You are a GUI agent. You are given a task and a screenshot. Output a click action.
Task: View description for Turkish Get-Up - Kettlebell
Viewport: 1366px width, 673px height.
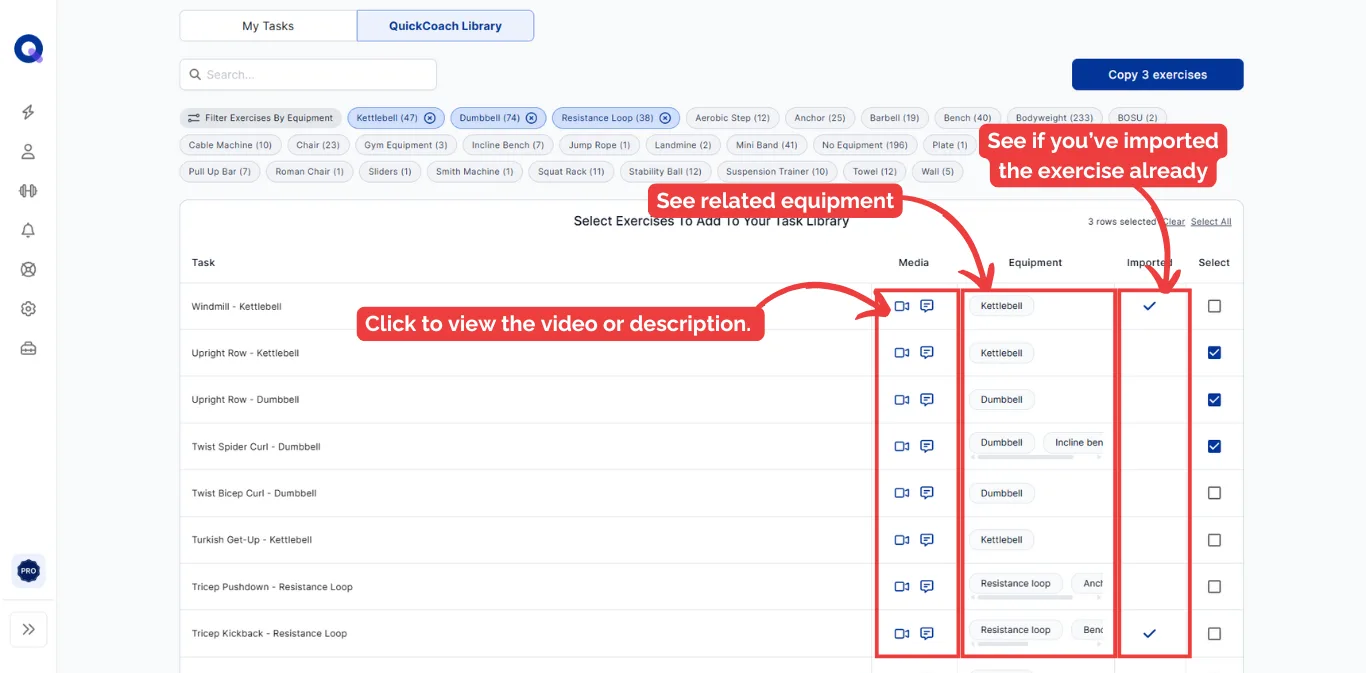(927, 540)
